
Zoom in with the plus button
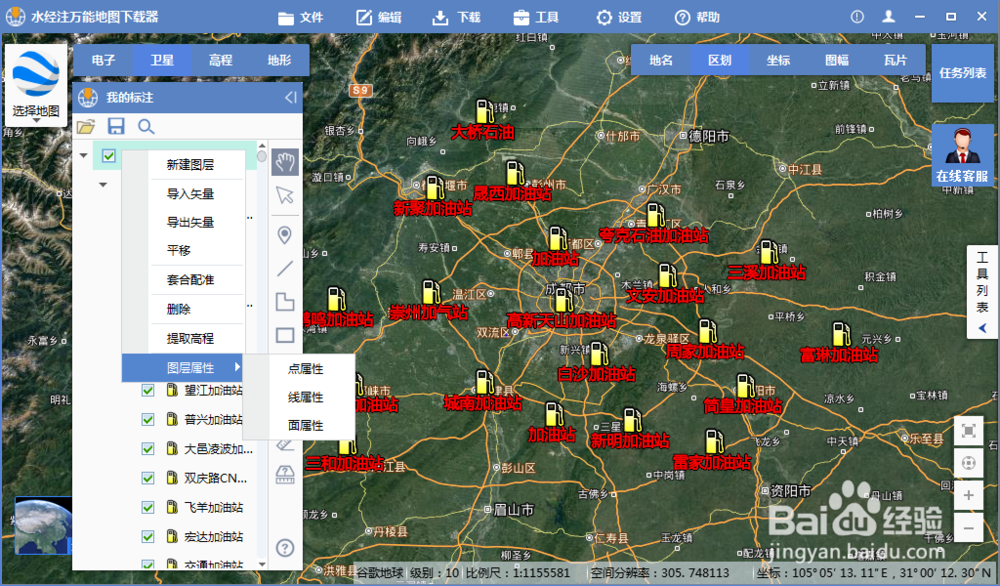[x=968, y=495]
